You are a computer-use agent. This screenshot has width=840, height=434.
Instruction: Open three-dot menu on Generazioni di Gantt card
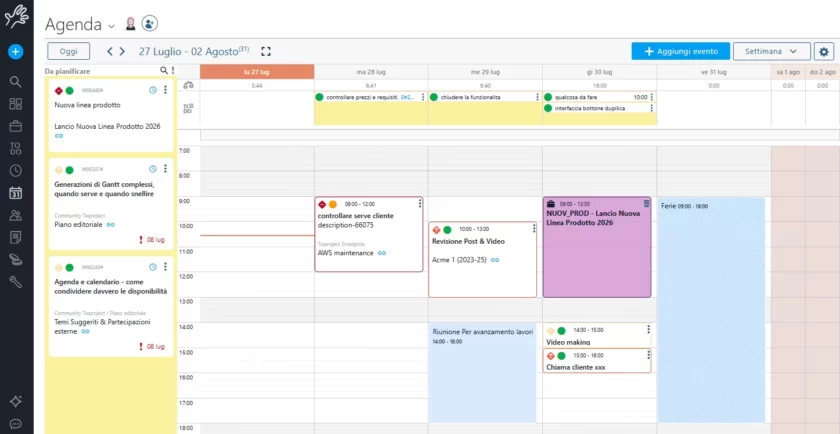pos(165,169)
